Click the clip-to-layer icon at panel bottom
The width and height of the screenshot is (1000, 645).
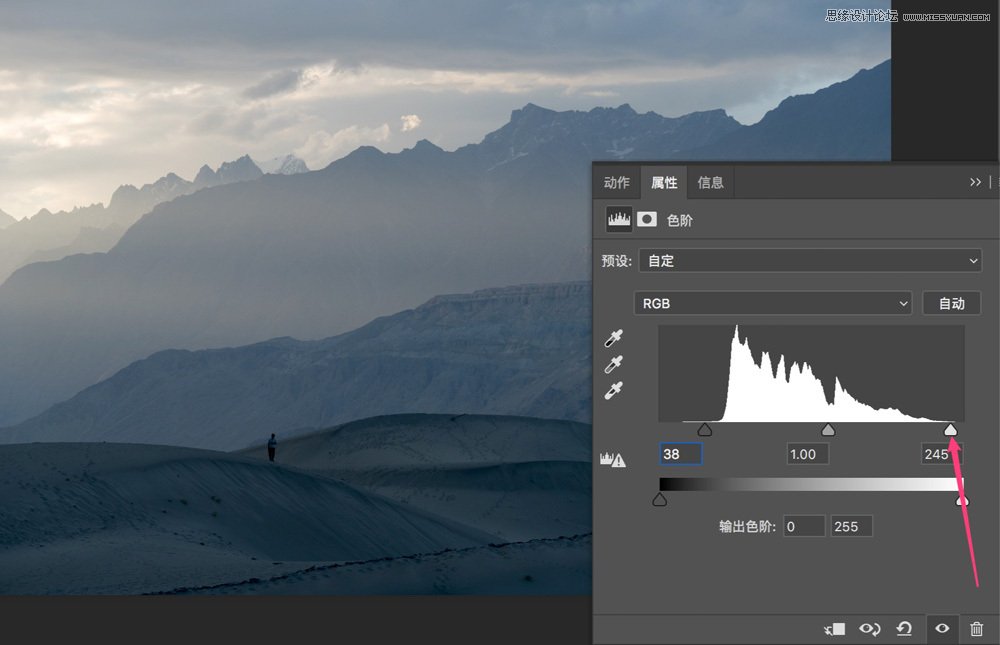point(835,629)
